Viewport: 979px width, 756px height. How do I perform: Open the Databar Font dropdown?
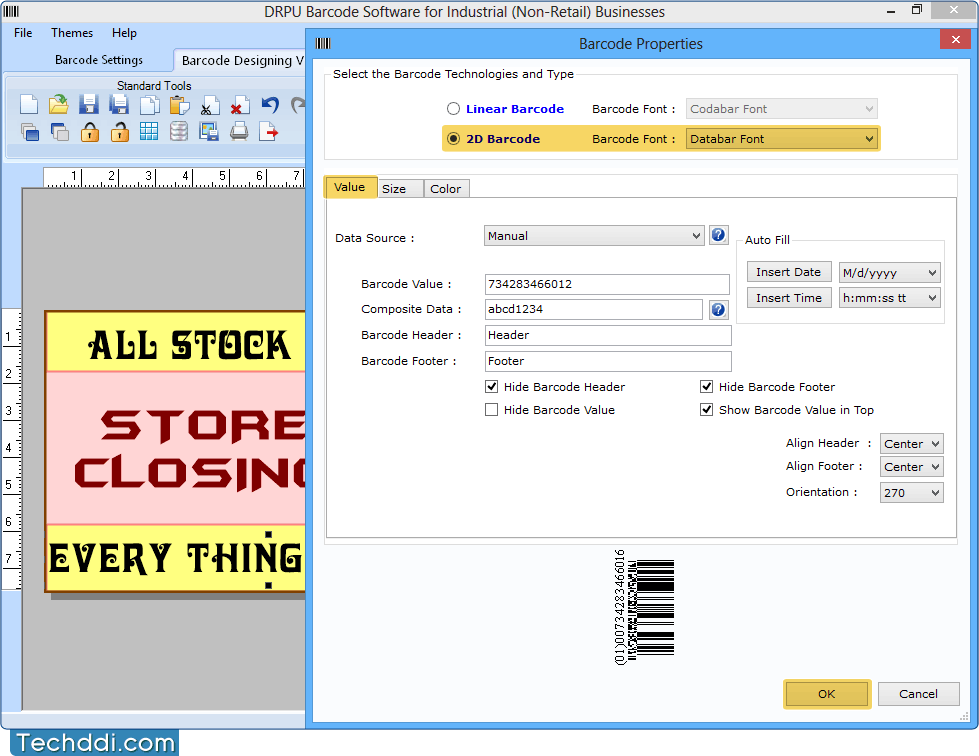point(782,139)
